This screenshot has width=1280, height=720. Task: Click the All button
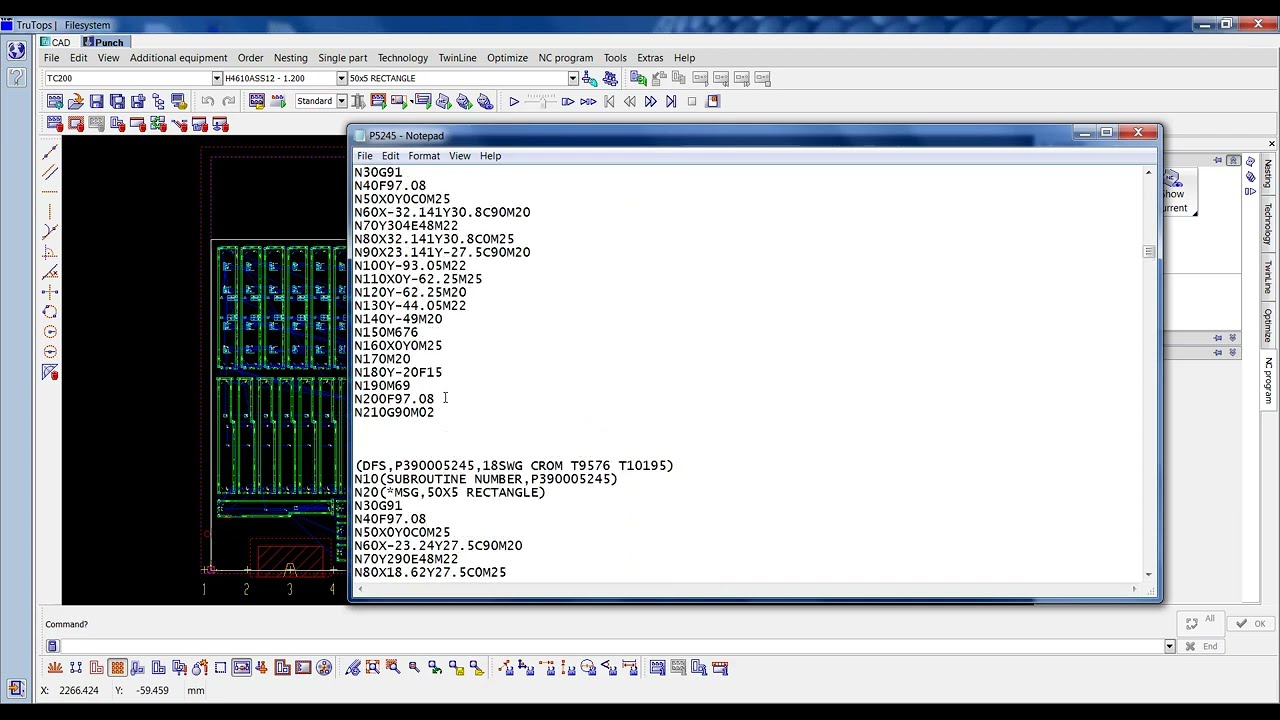pyautogui.click(x=1201, y=622)
